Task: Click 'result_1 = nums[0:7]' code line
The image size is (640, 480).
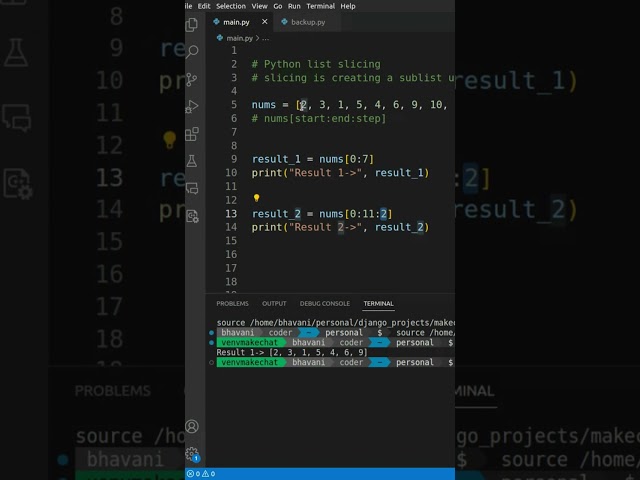Action: [x=313, y=159]
